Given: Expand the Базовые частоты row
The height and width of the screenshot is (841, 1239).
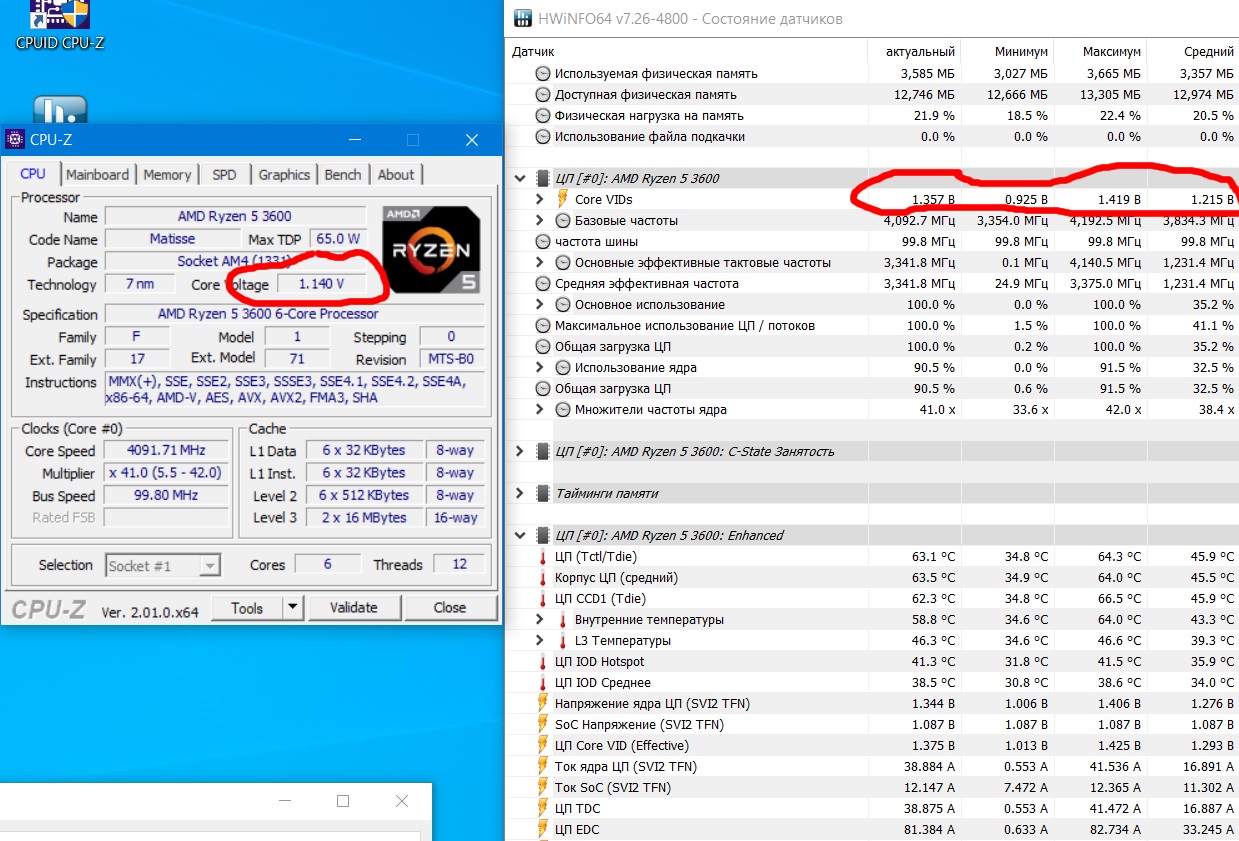Looking at the screenshot, I should (540, 220).
